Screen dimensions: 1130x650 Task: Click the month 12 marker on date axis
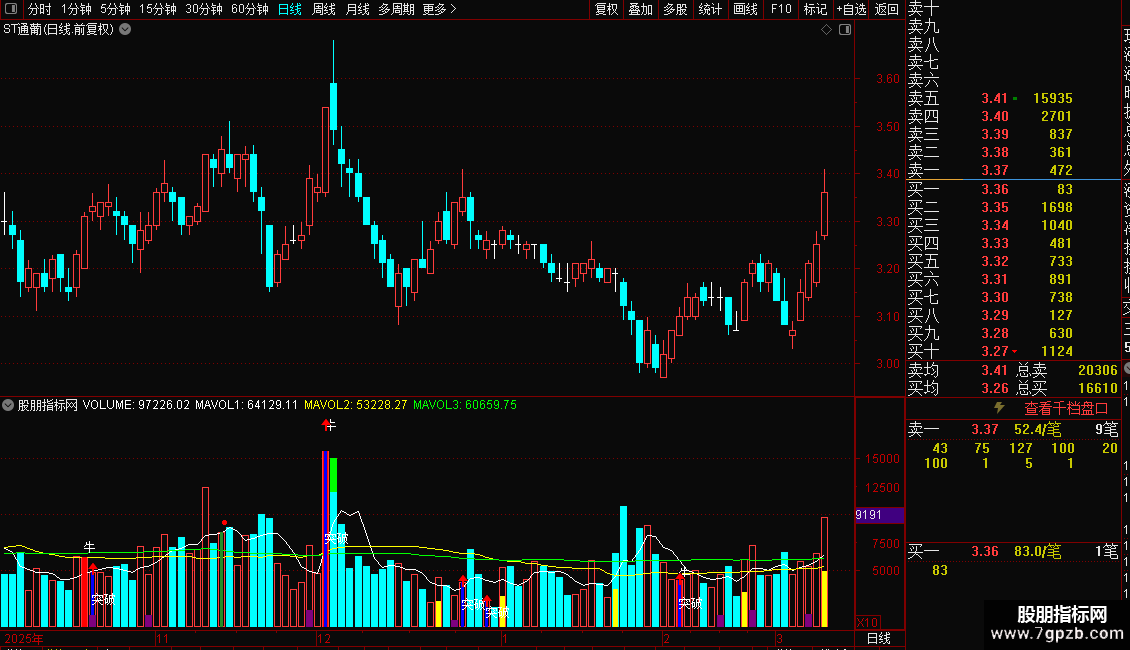click(x=324, y=639)
